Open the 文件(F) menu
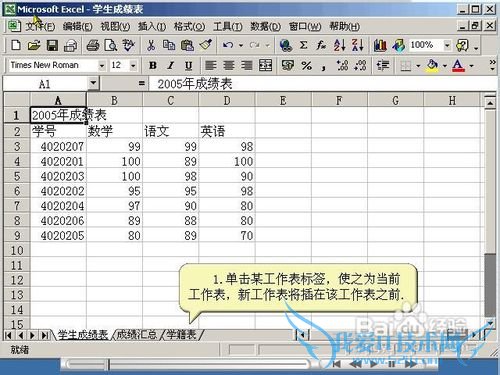This screenshot has width=500, height=375. tap(40, 26)
